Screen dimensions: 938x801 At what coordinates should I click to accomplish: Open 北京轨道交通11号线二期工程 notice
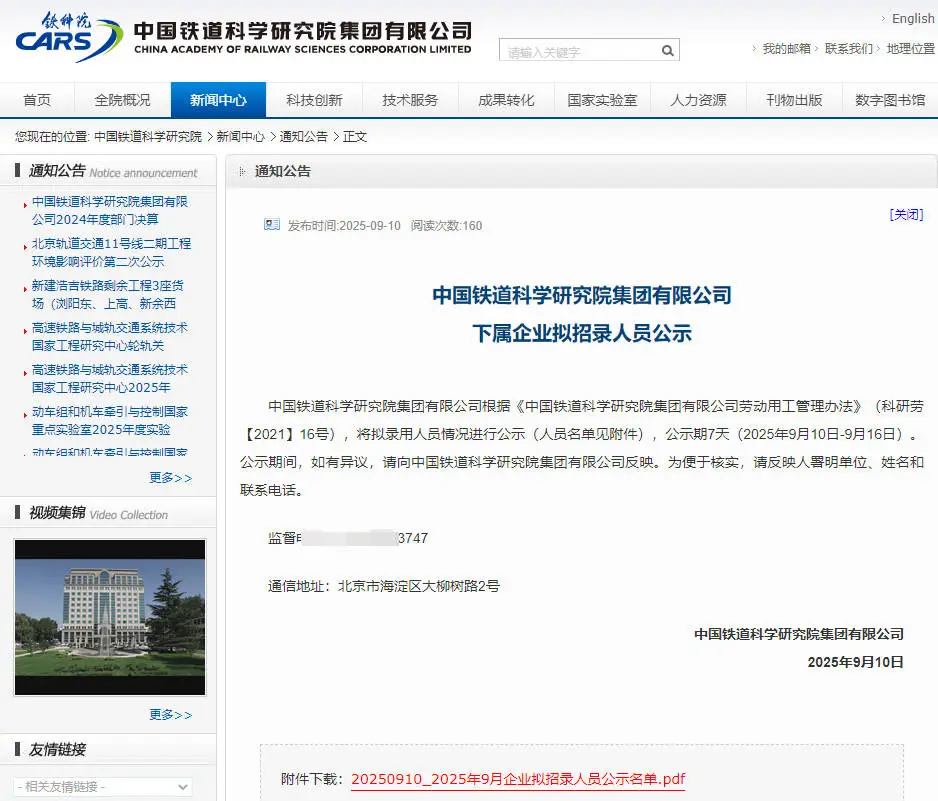tap(111, 252)
